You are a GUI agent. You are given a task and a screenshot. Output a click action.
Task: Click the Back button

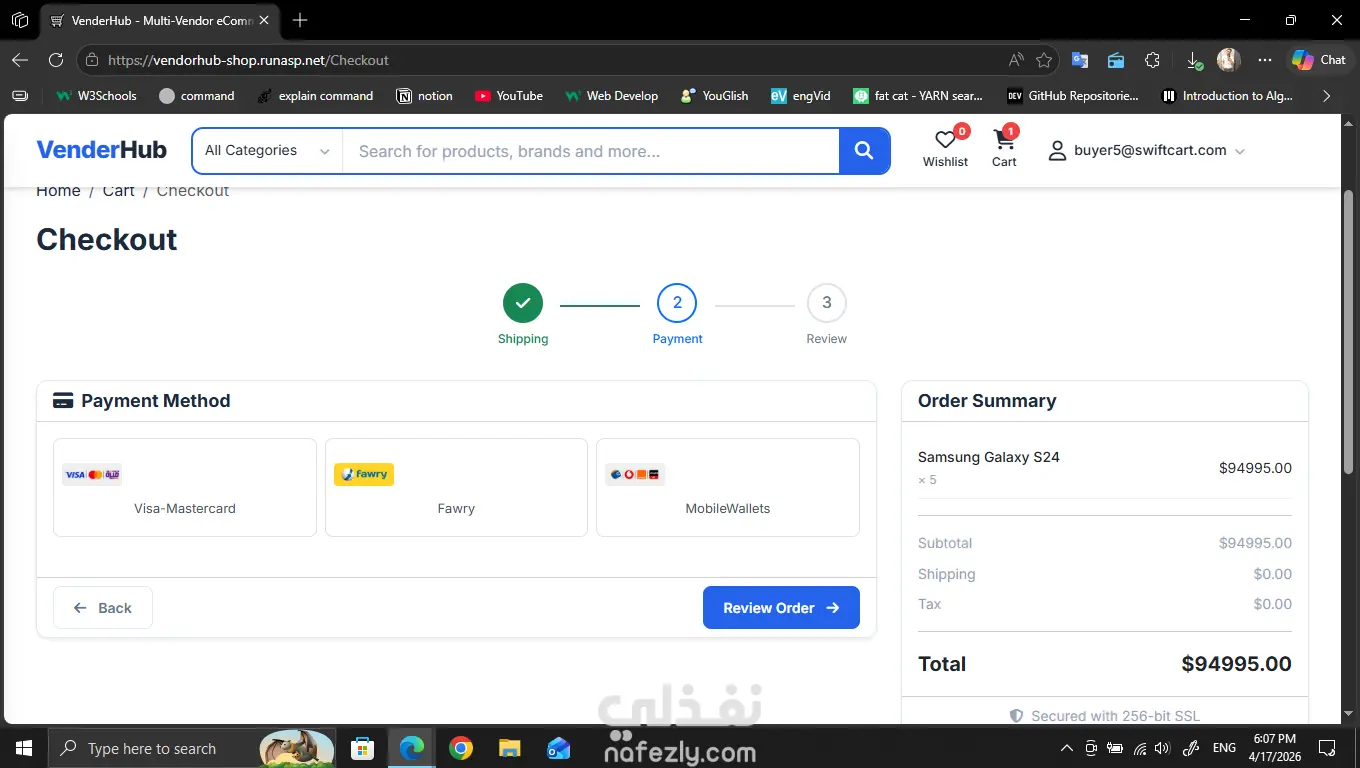103,608
